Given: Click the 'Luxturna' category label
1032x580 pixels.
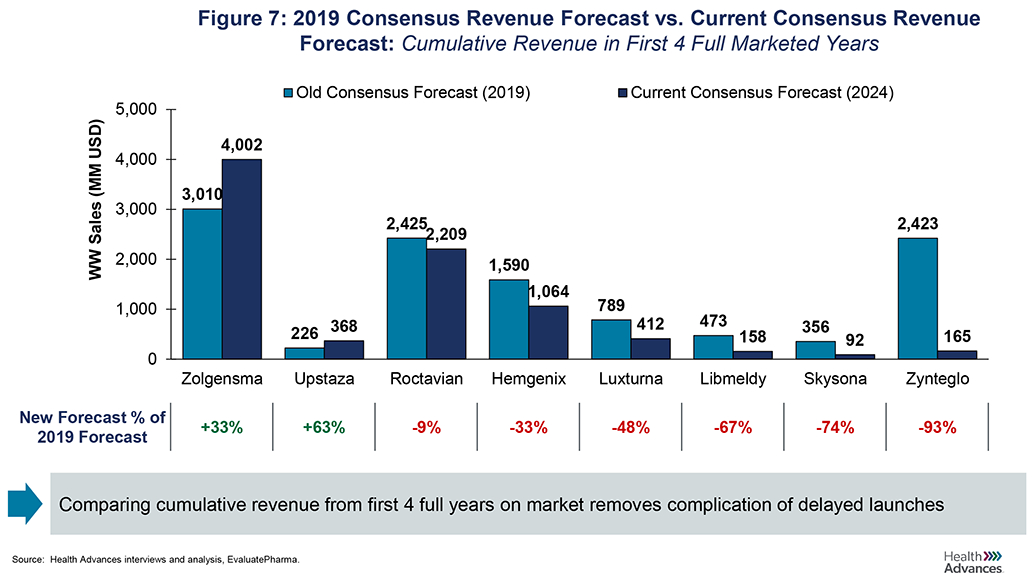Looking at the screenshot, I should point(631,379).
